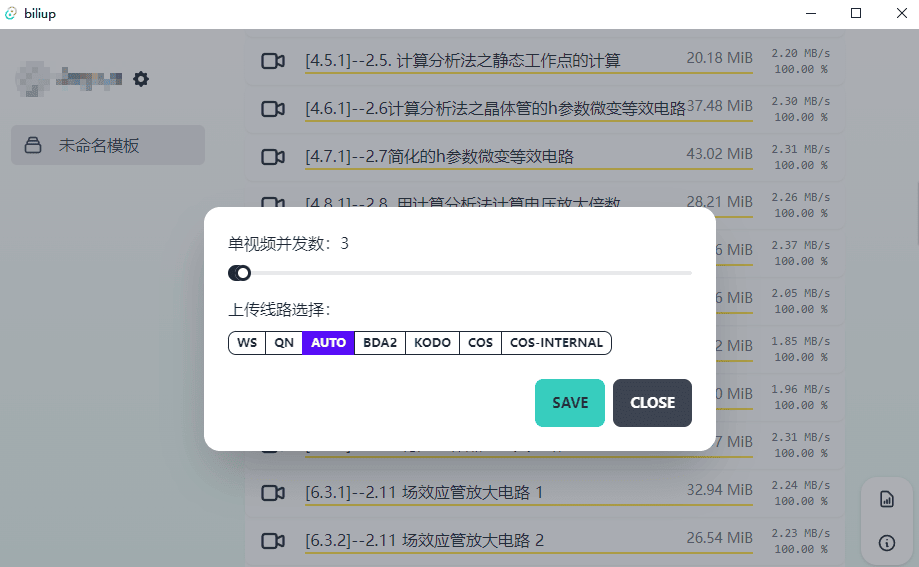Choose AUTO upload line option
This screenshot has width=919, height=567.
[x=328, y=343]
